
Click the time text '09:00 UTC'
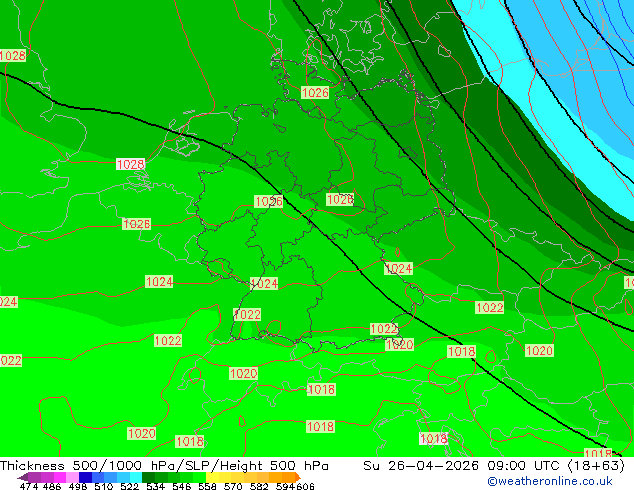(525, 466)
